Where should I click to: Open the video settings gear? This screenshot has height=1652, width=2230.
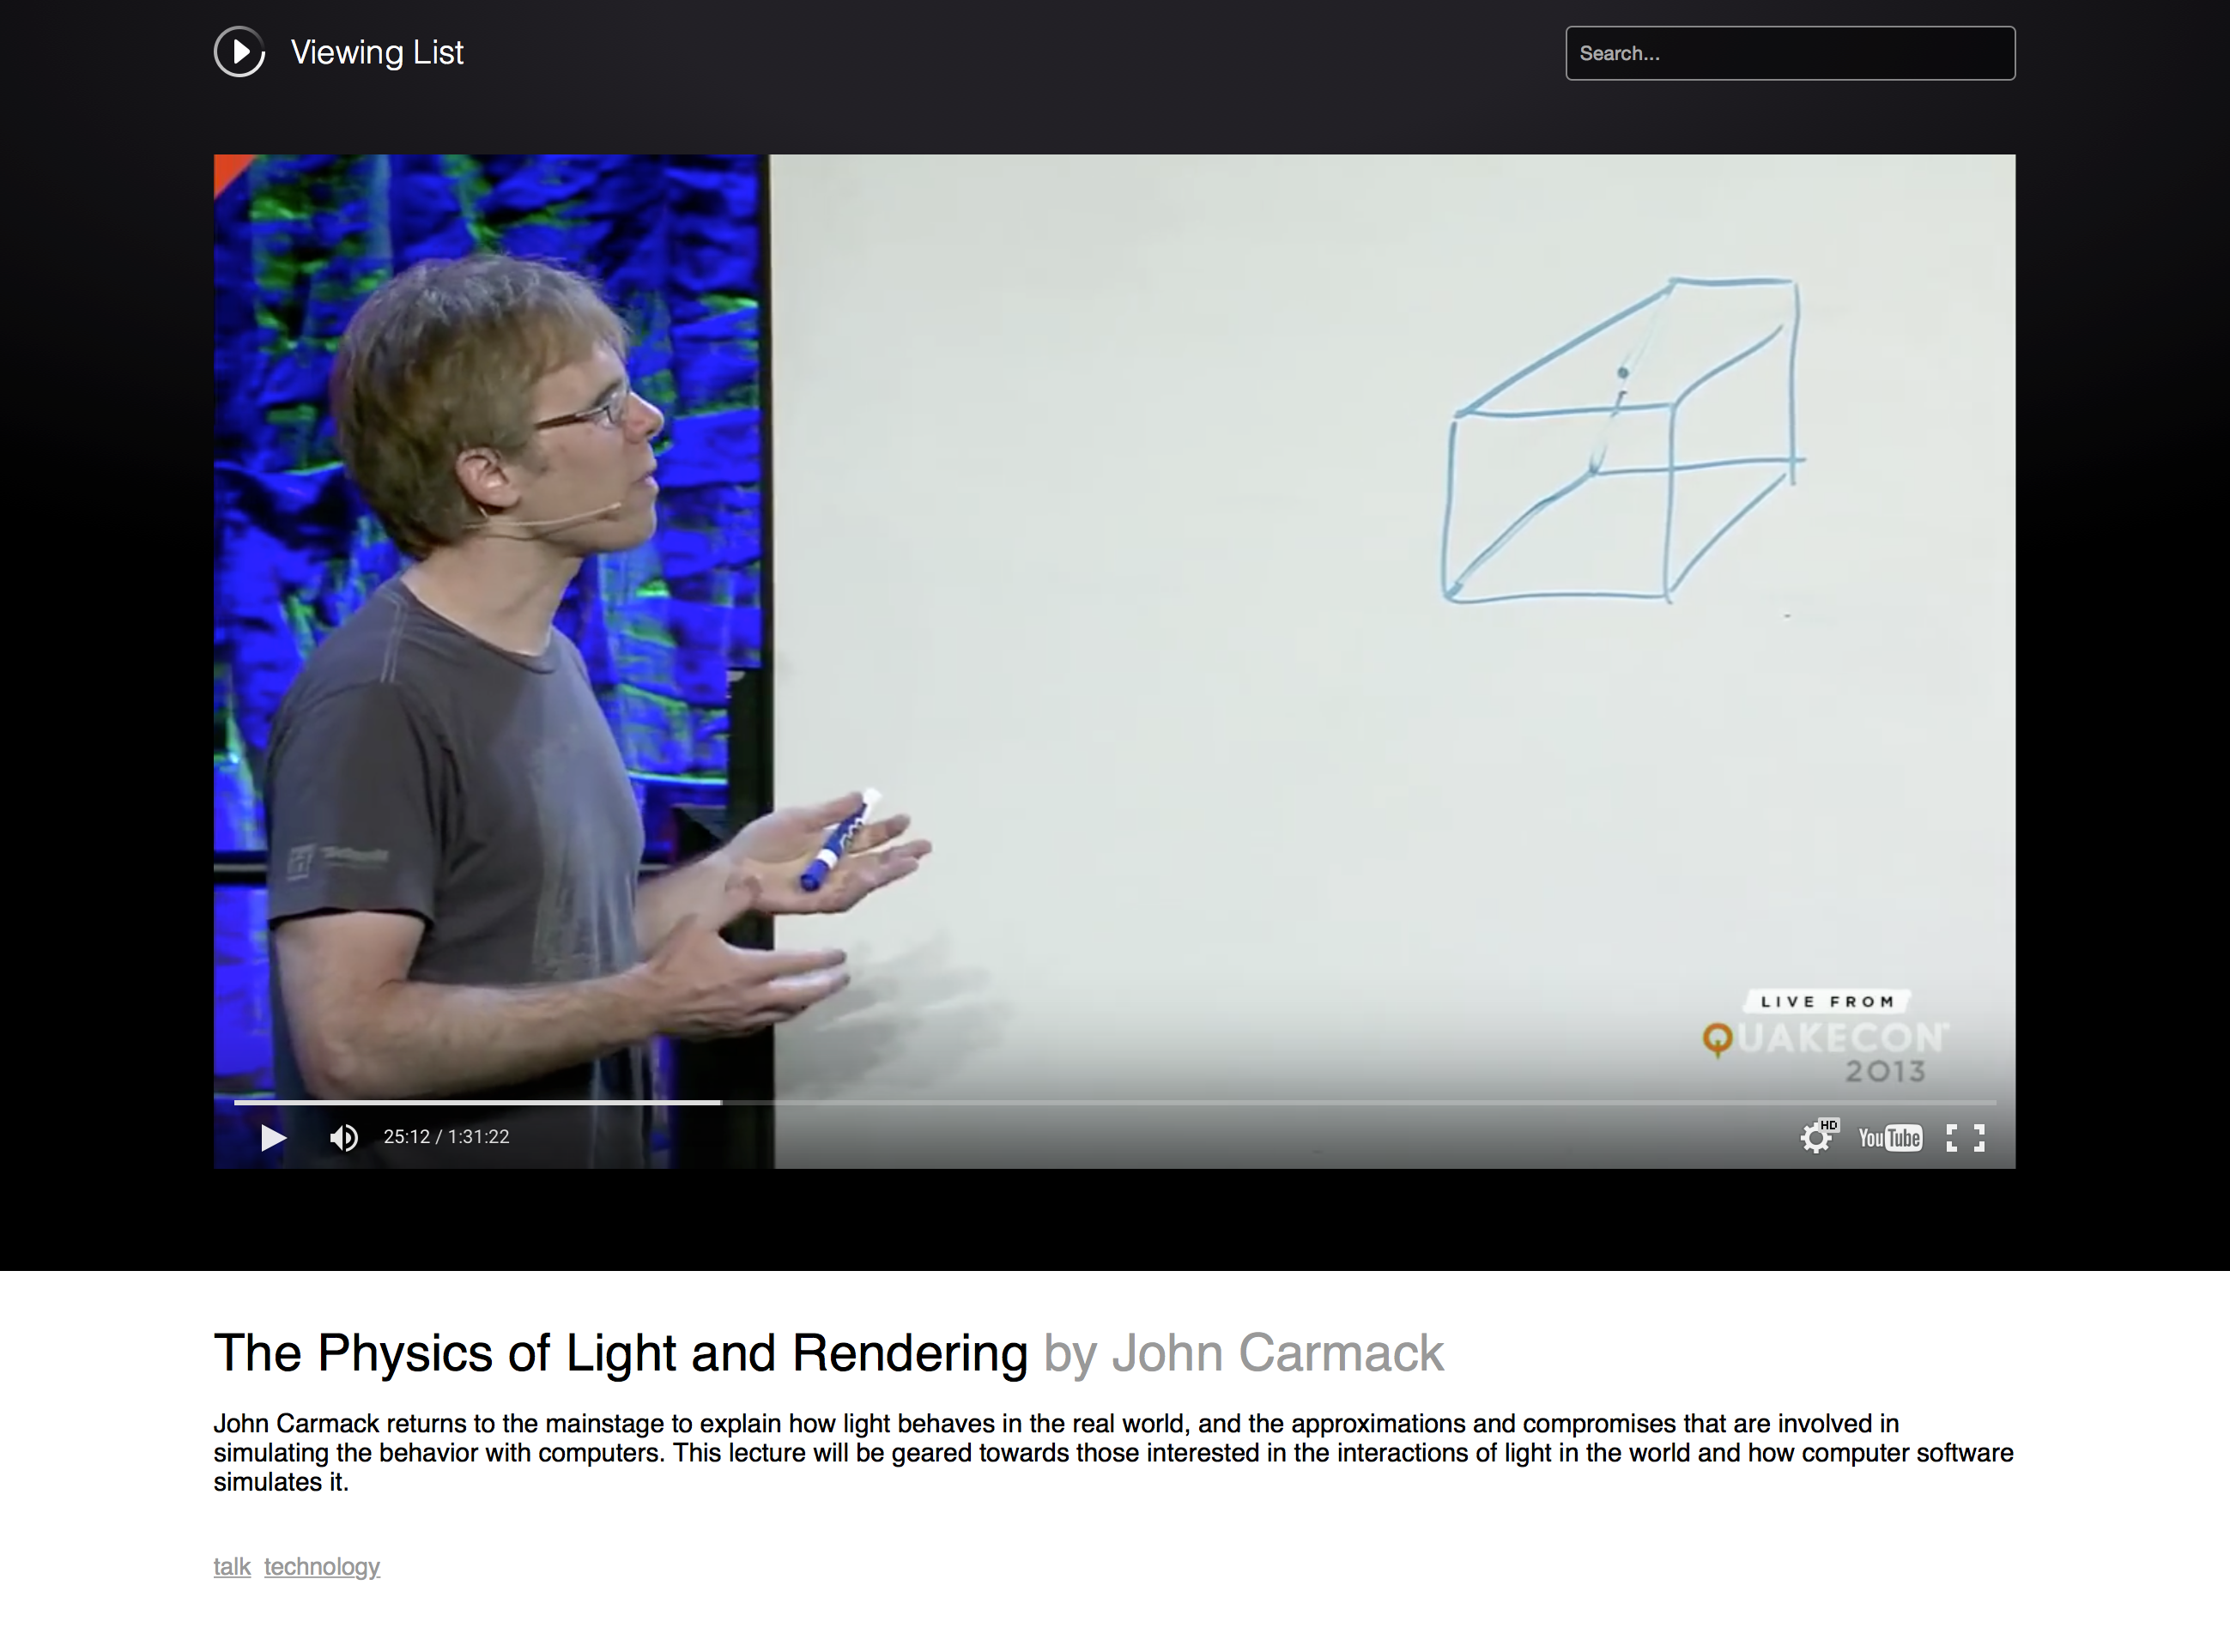[x=1815, y=1138]
